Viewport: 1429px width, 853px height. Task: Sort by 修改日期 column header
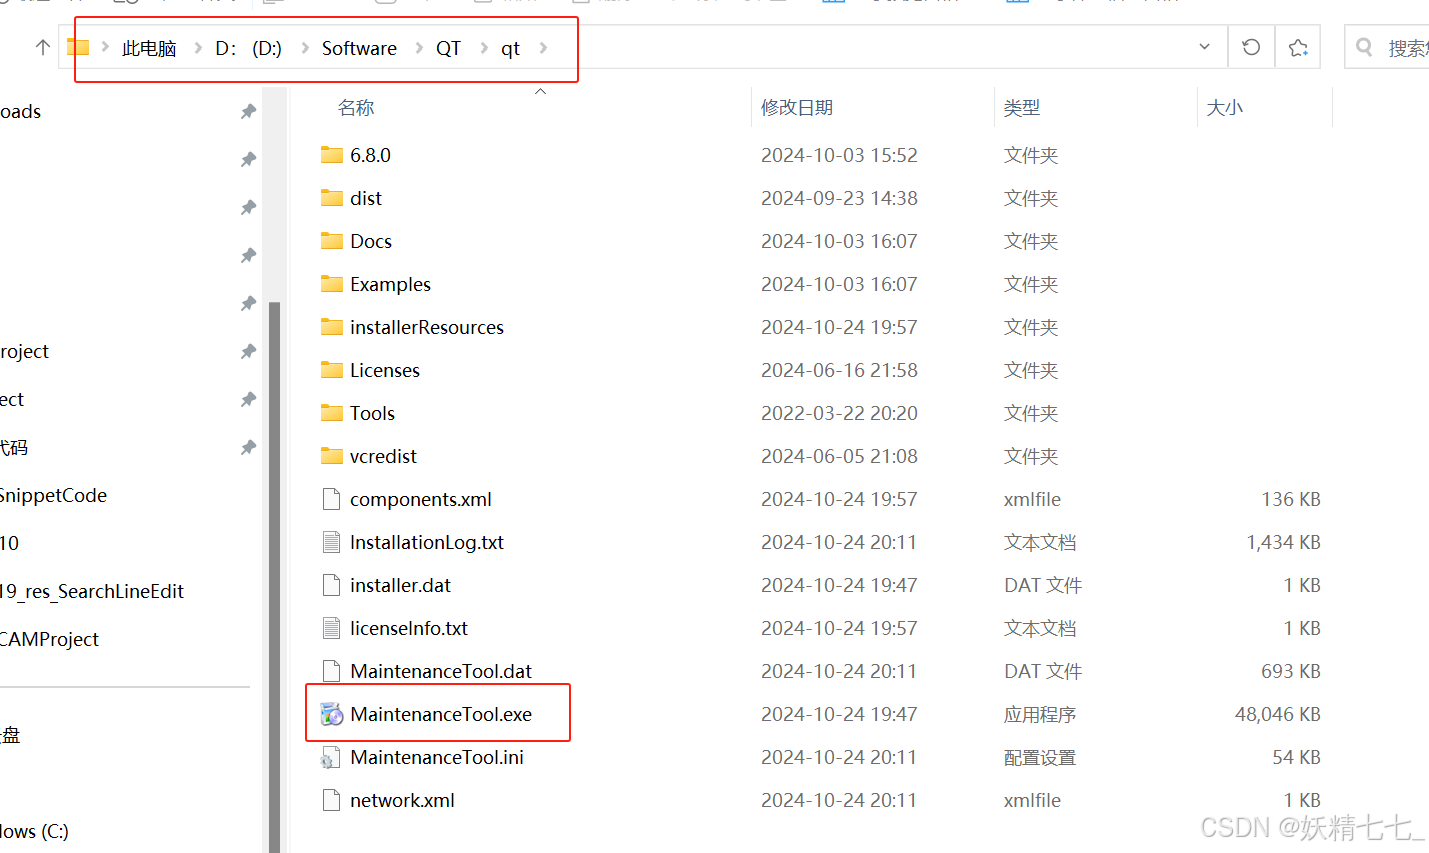[797, 108]
